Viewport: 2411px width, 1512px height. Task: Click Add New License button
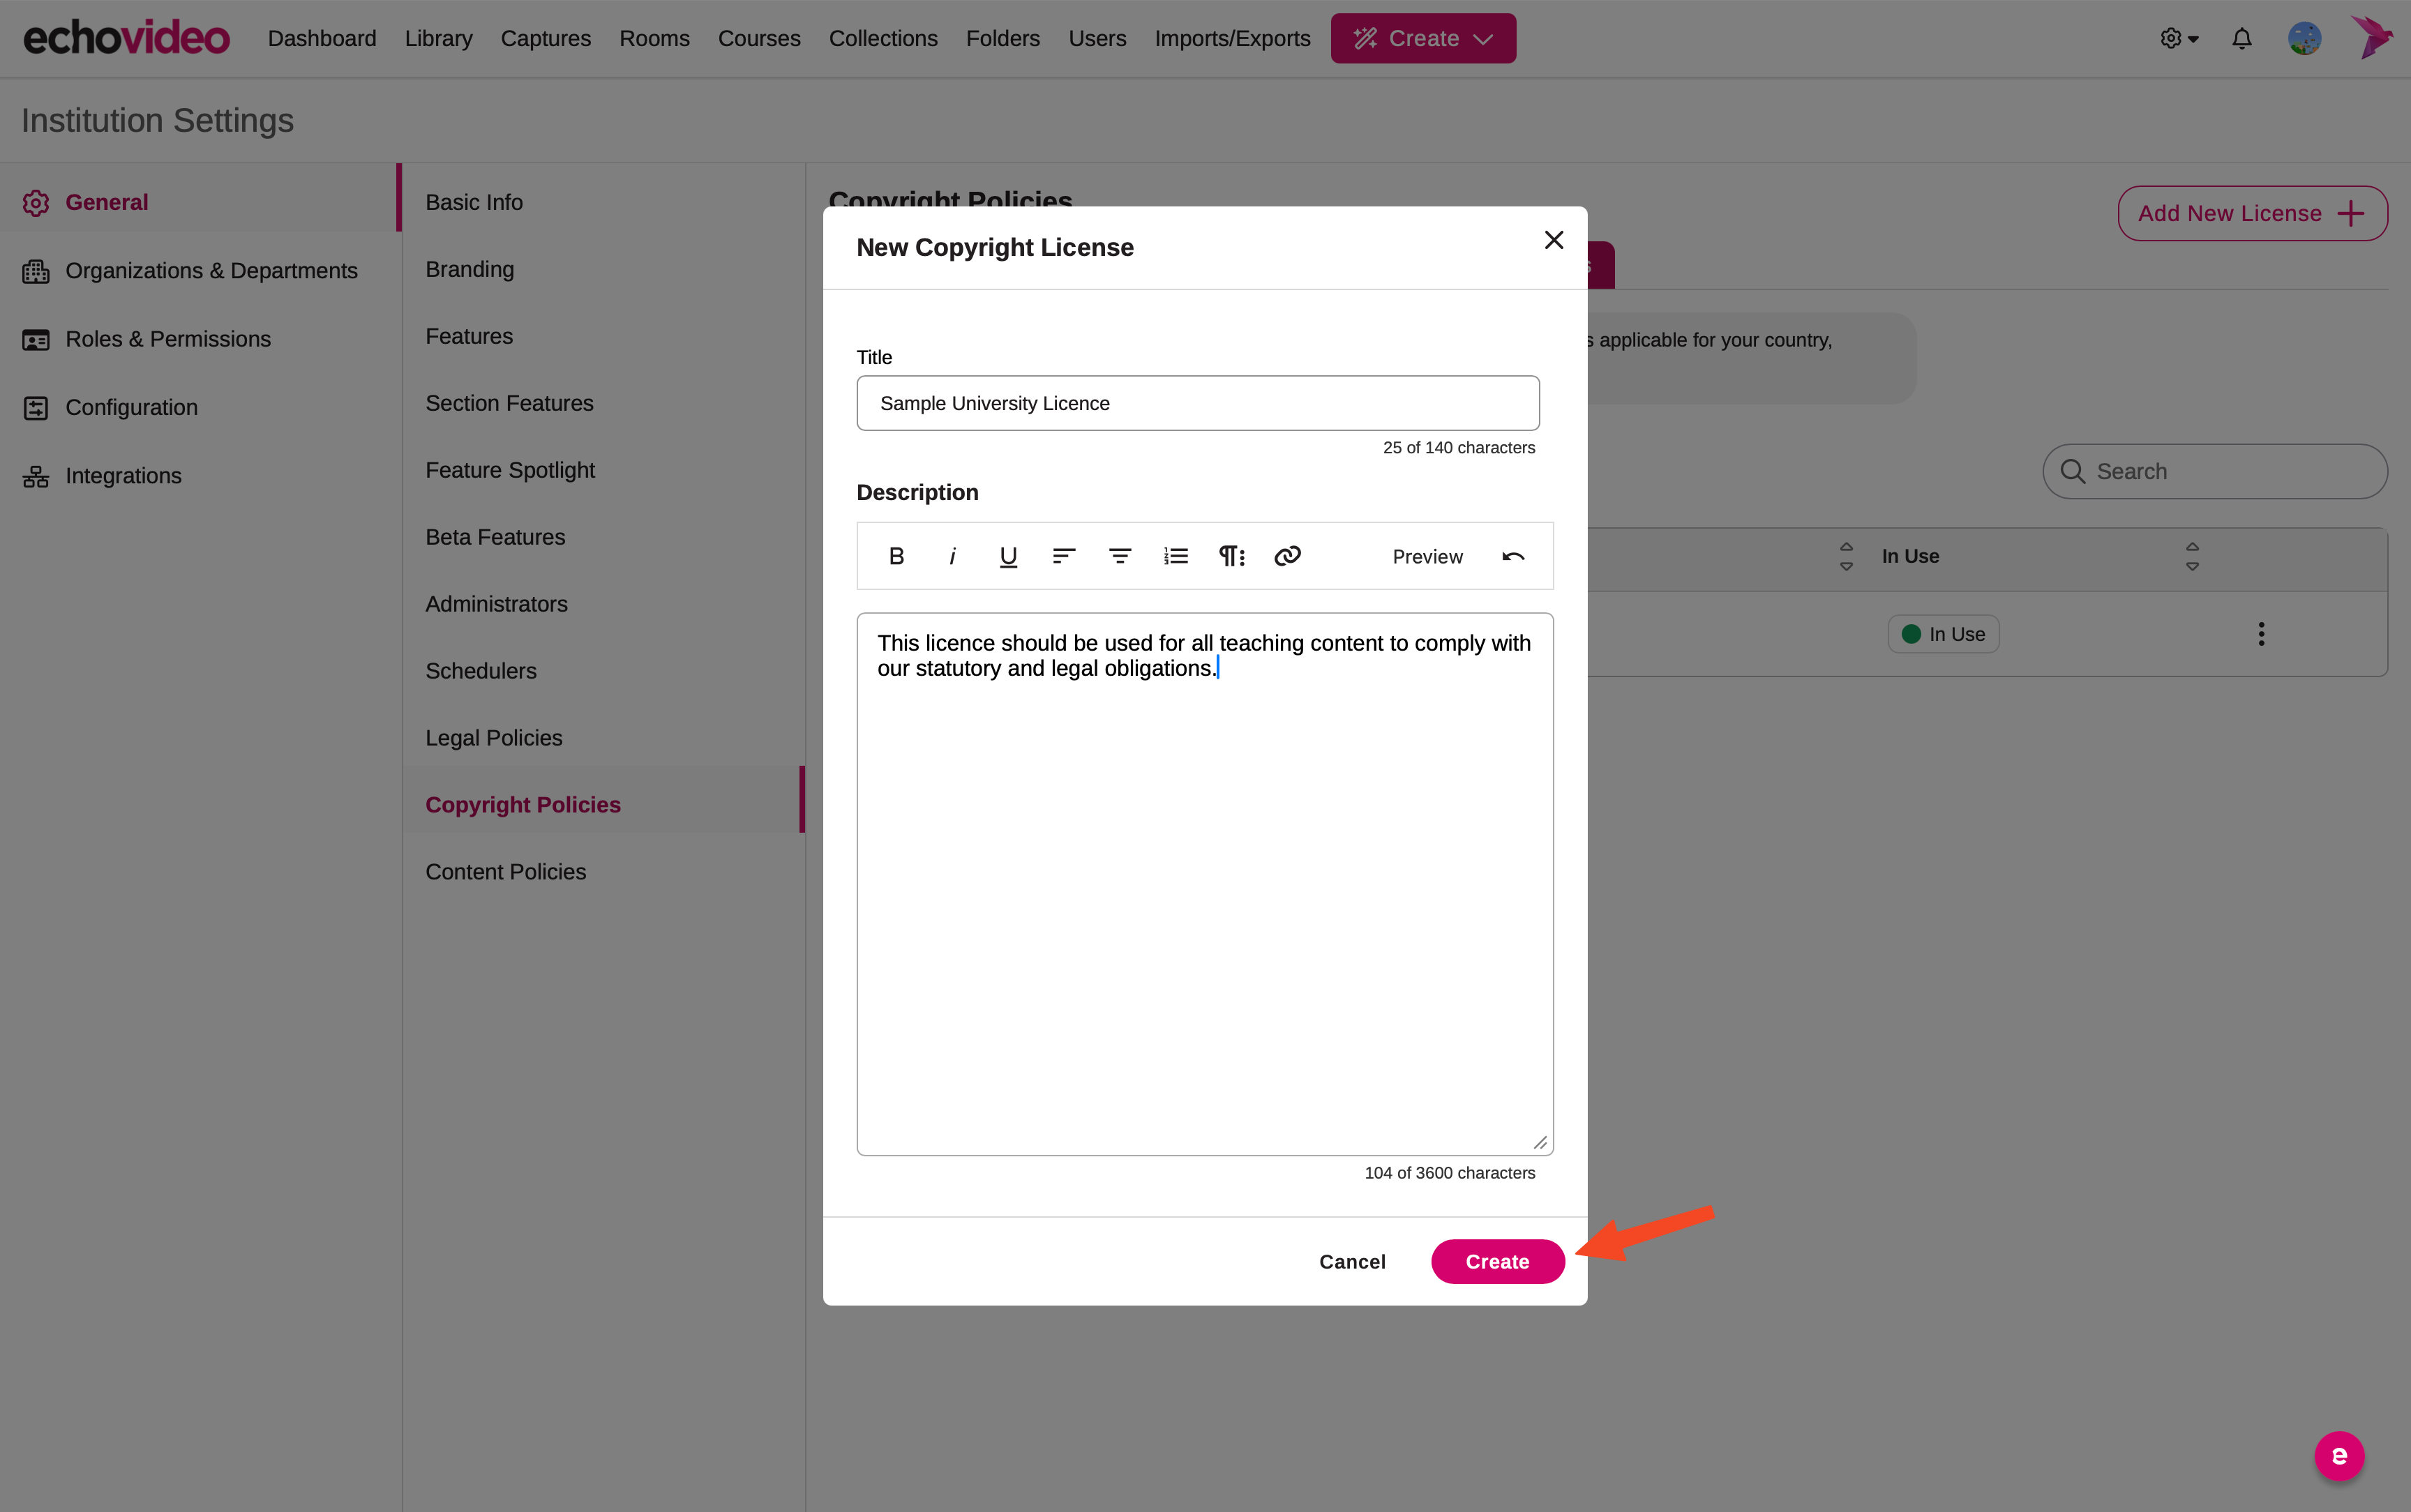(x=2252, y=213)
